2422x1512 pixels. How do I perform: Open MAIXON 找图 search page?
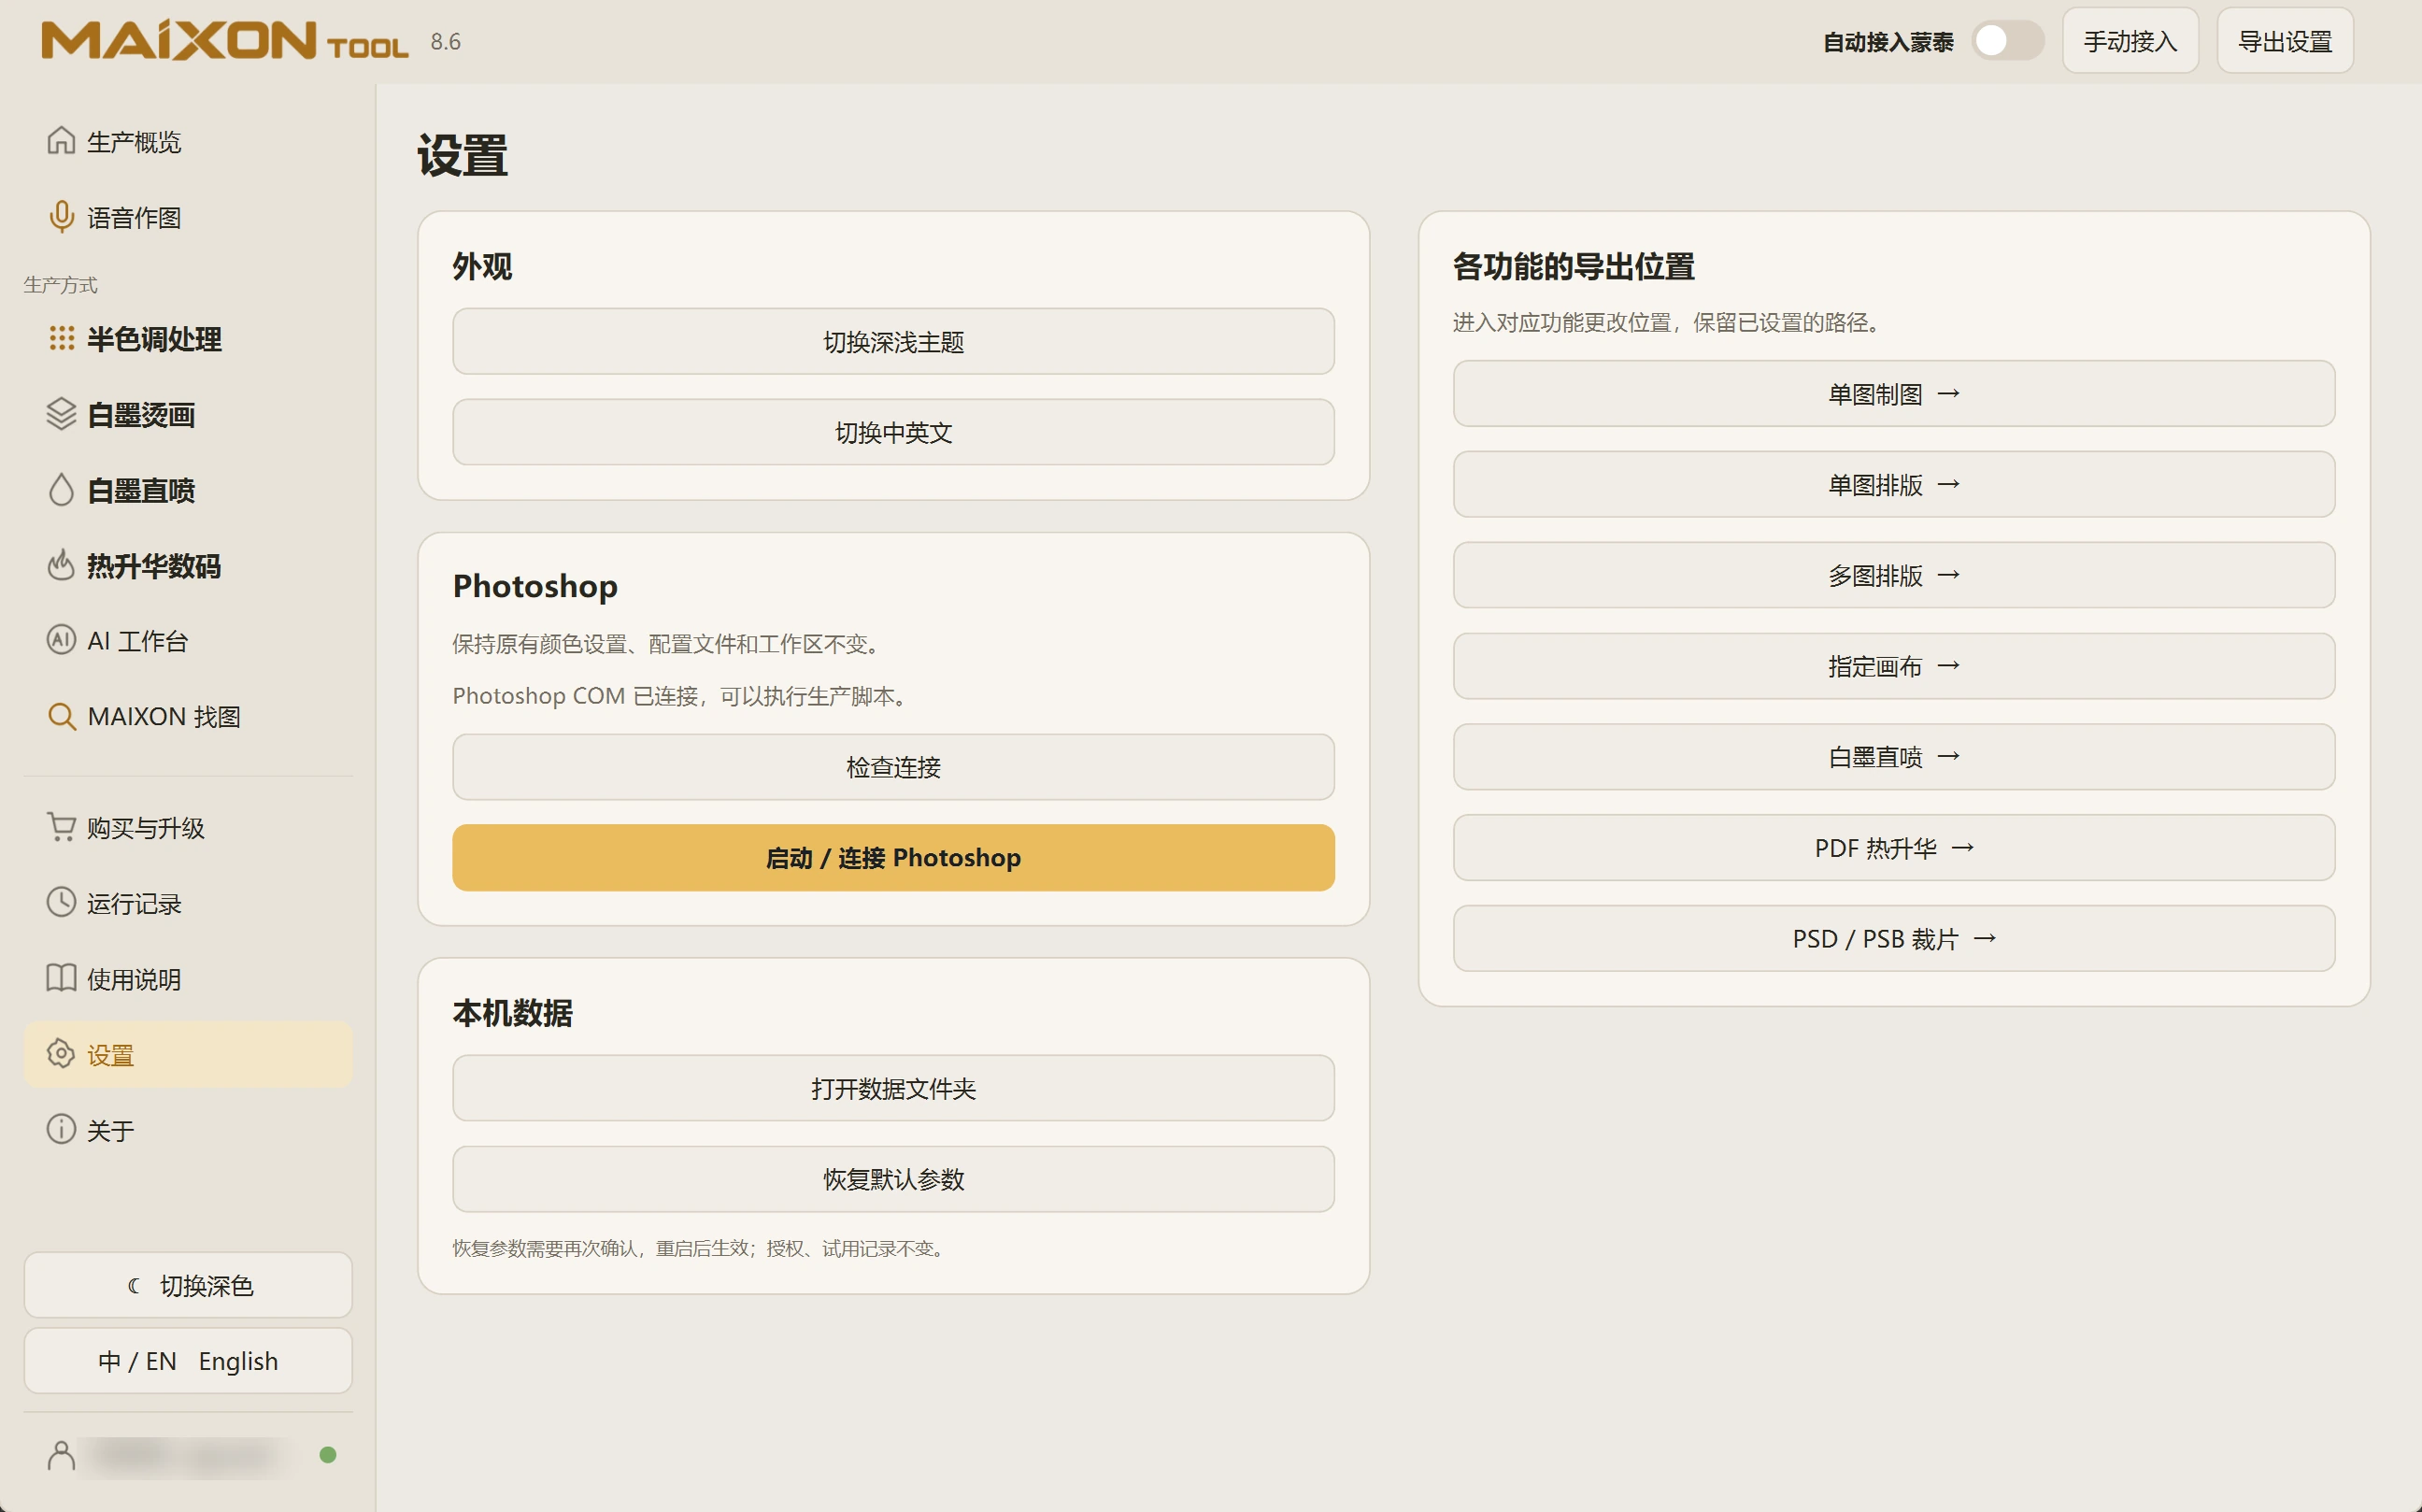click(x=188, y=716)
